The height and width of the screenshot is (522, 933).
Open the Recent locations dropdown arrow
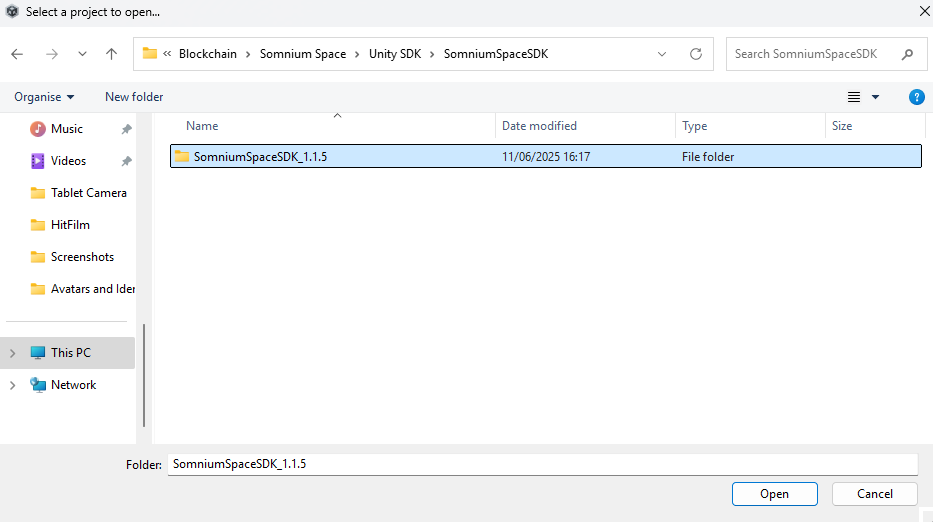pos(82,54)
